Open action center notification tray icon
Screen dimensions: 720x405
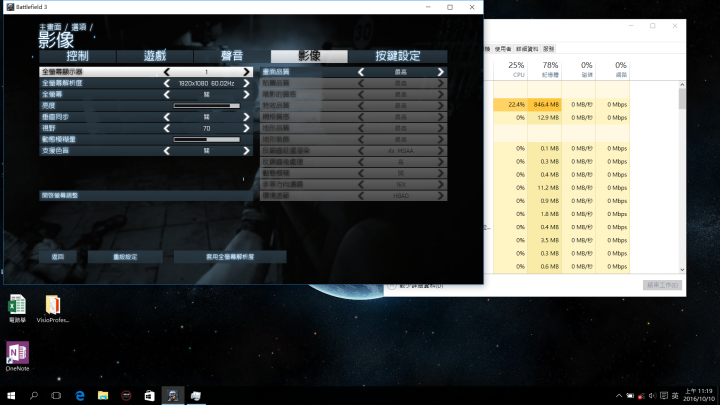click(x=664, y=396)
